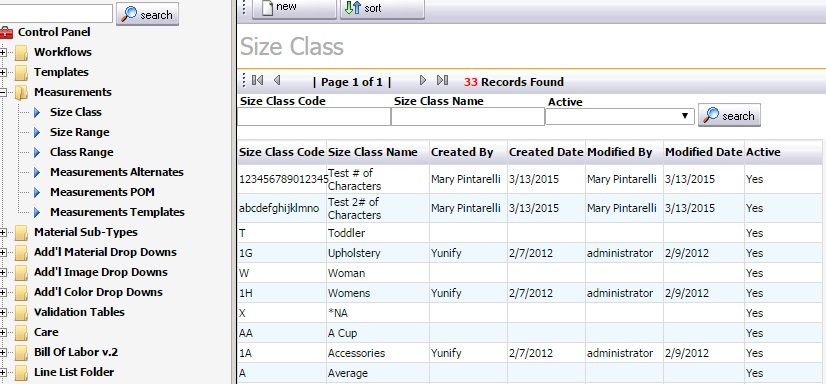
Task: Expand the Workflows tree node
Action: [x=3, y=53]
